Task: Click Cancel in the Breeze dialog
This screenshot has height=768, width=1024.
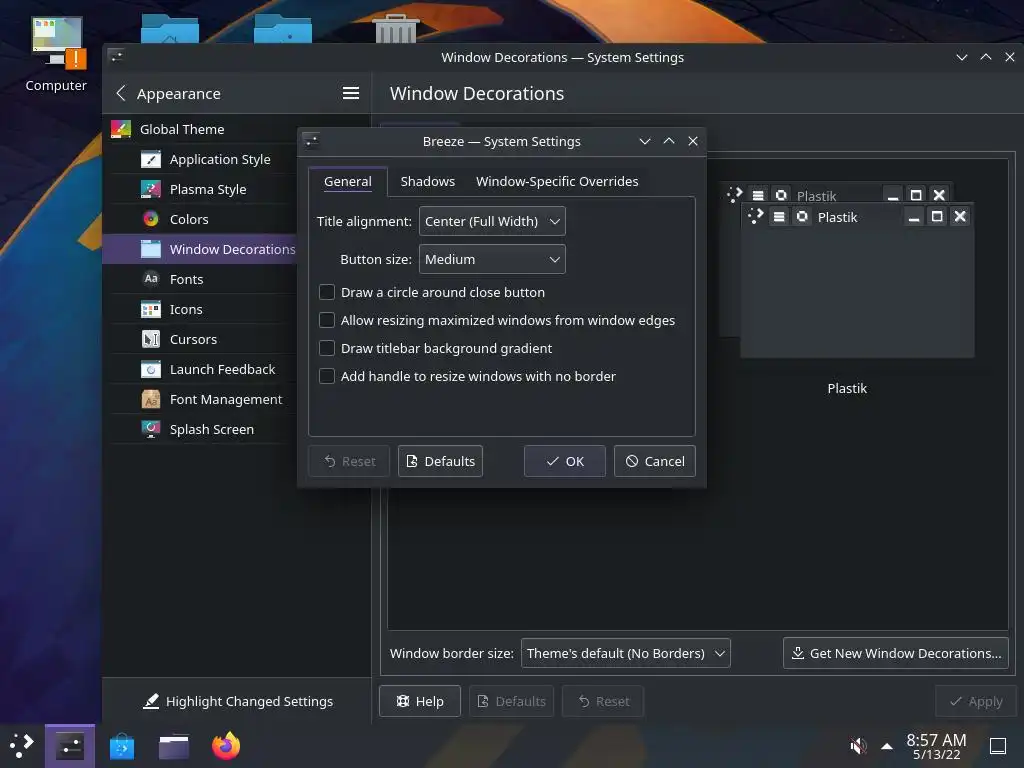Action: point(654,461)
